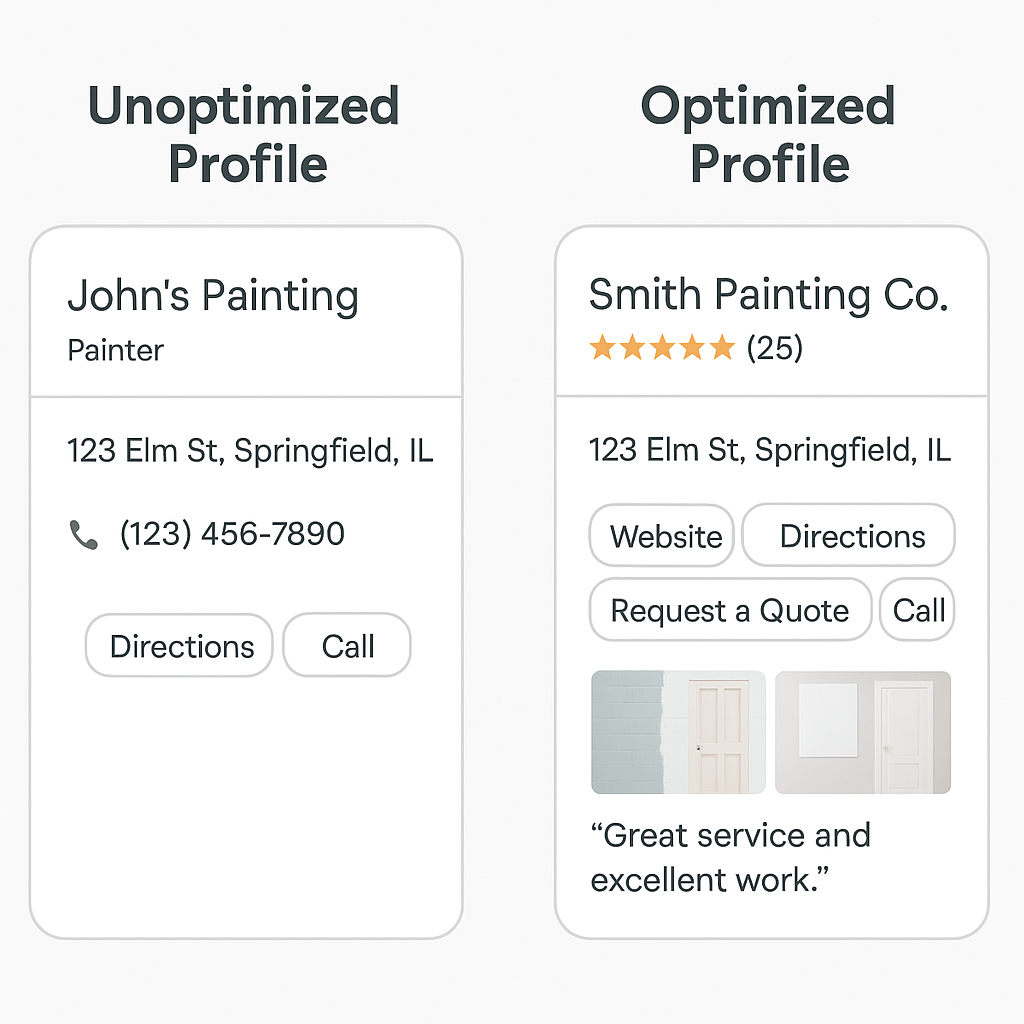Click the phone number (123) 456-7890

(x=232, y=534)
